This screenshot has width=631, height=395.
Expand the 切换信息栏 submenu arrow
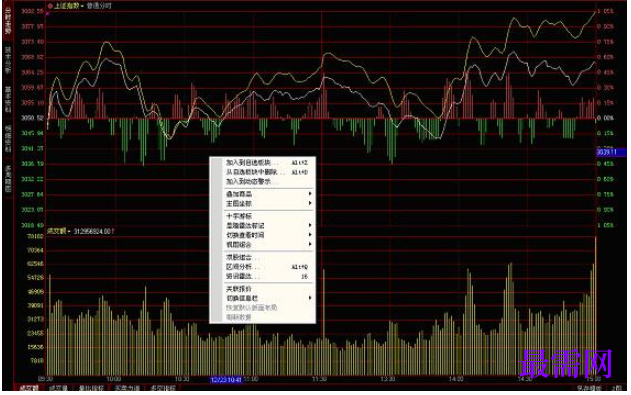(310, 298)
